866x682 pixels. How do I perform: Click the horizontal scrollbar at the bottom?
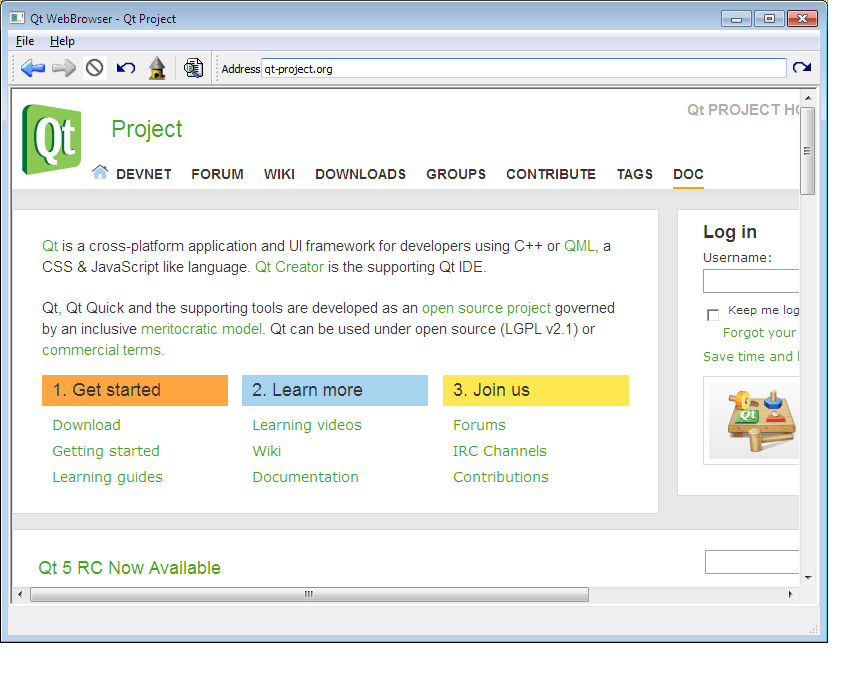pyautogui.click(x=308, y=594)
